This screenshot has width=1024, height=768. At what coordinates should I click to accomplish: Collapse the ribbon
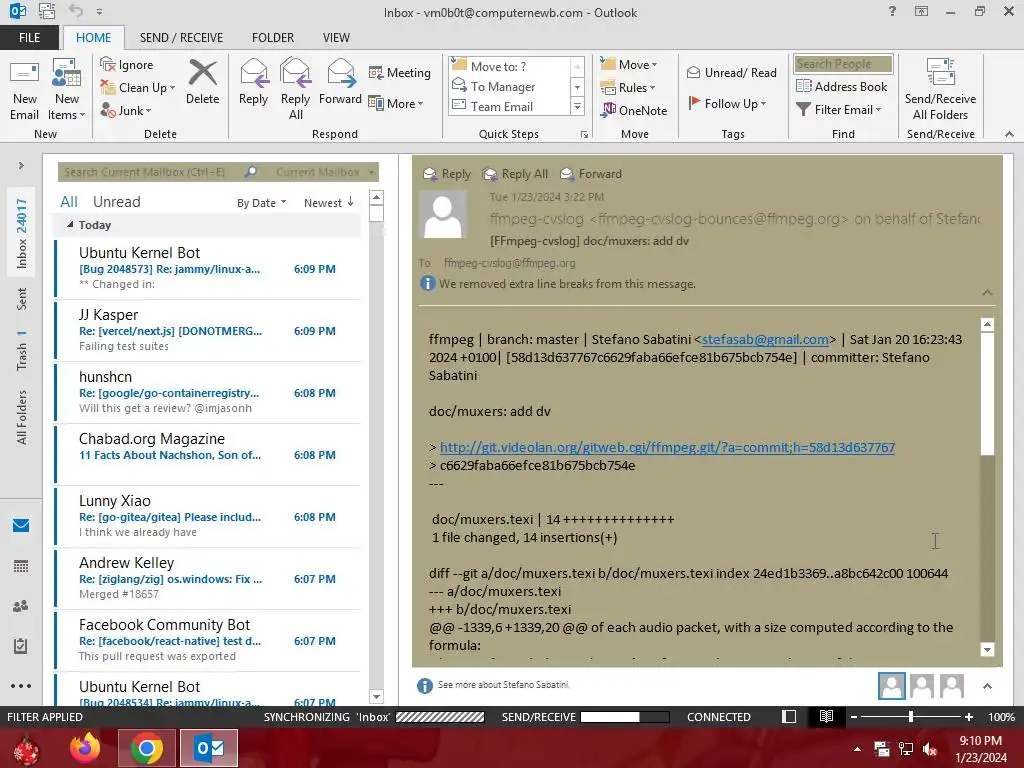click(1009, 134)
